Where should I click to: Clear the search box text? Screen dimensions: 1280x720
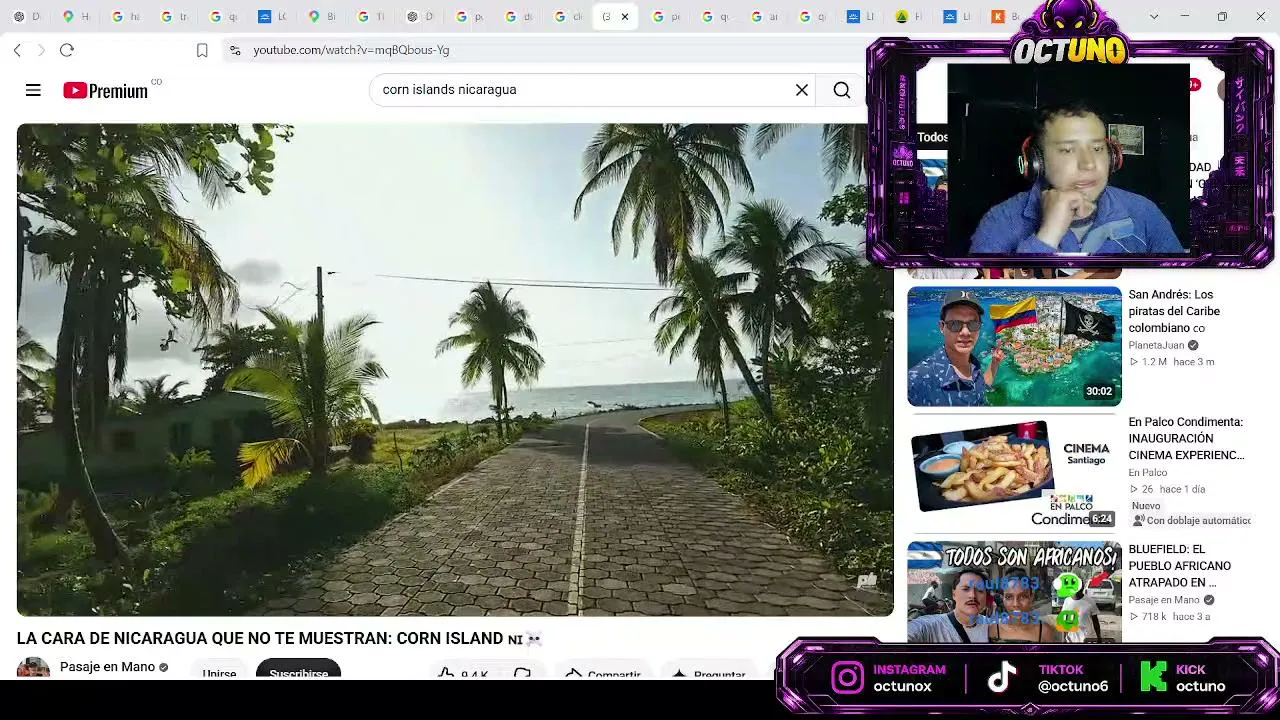pyautogui.click(x=802, y=90)
